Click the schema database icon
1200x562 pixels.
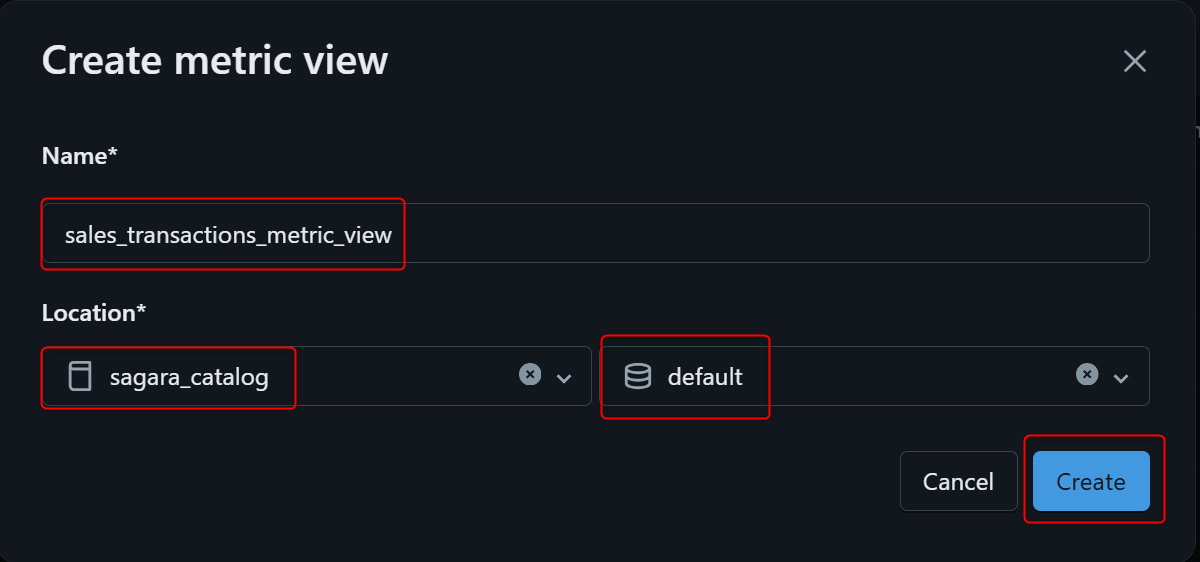click(637, 376)
